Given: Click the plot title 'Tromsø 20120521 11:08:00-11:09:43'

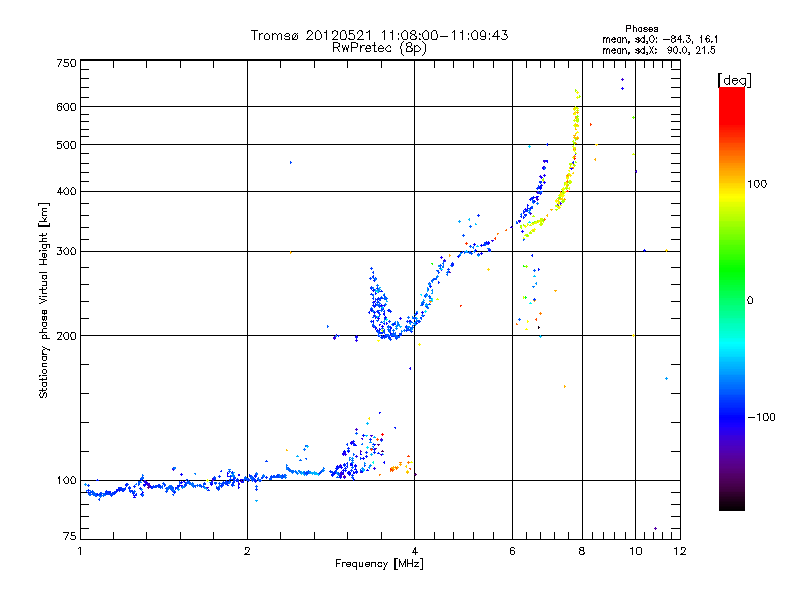Looking at the screenshot, I should (379, 35).
